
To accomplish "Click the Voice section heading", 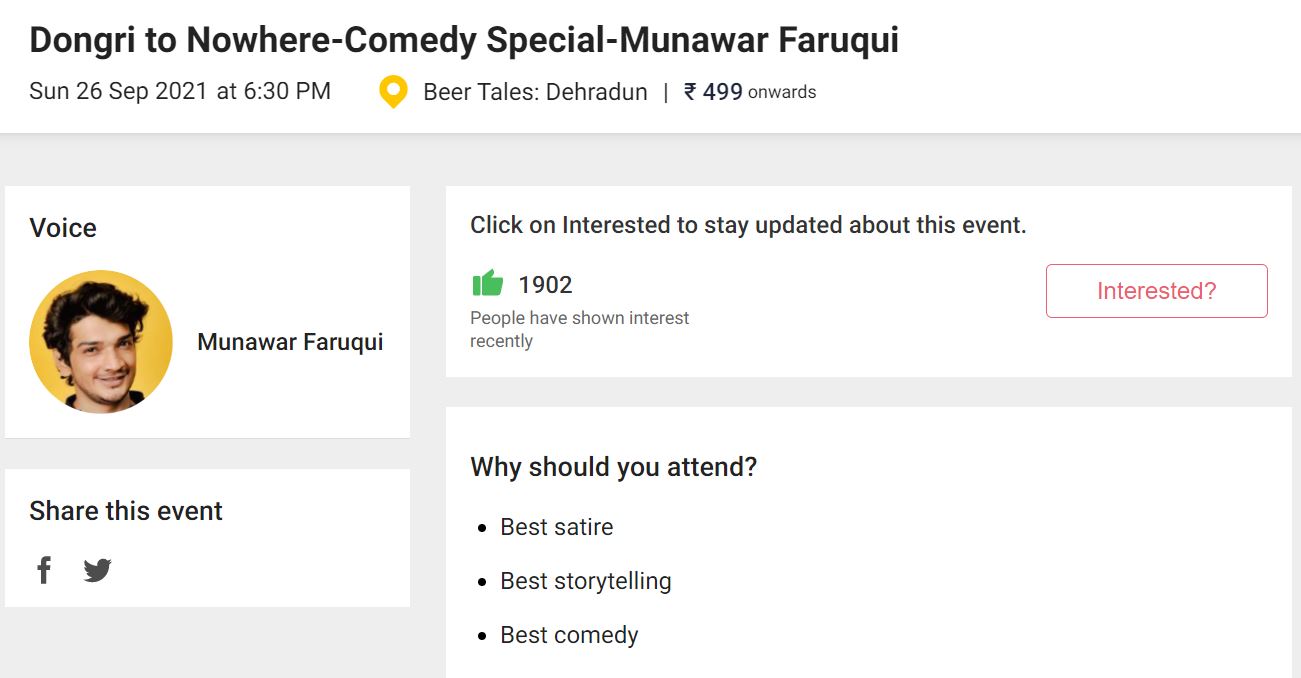I will coord(63,228).
